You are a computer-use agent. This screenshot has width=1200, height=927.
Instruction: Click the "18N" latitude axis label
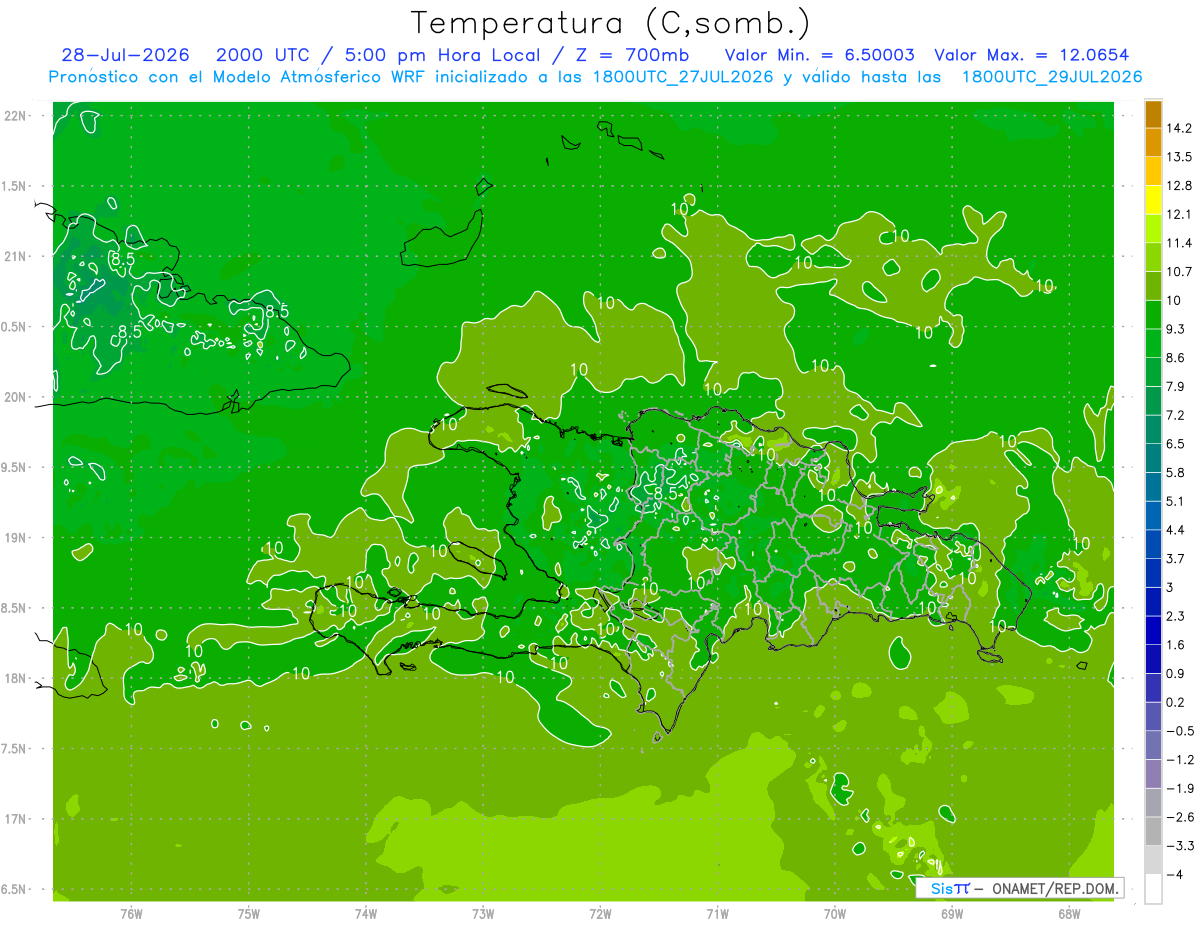(15, 679)
